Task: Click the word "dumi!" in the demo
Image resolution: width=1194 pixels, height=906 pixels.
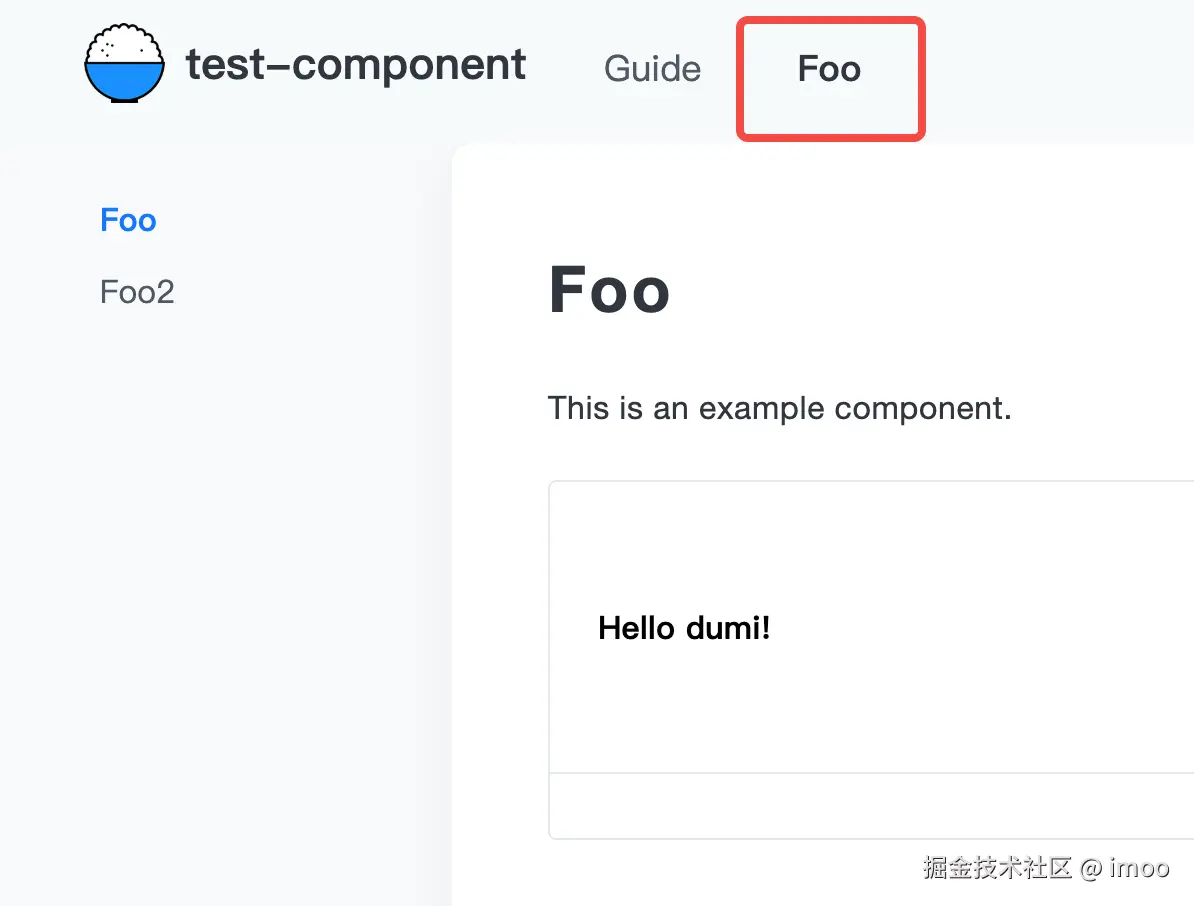Action: 728,628
